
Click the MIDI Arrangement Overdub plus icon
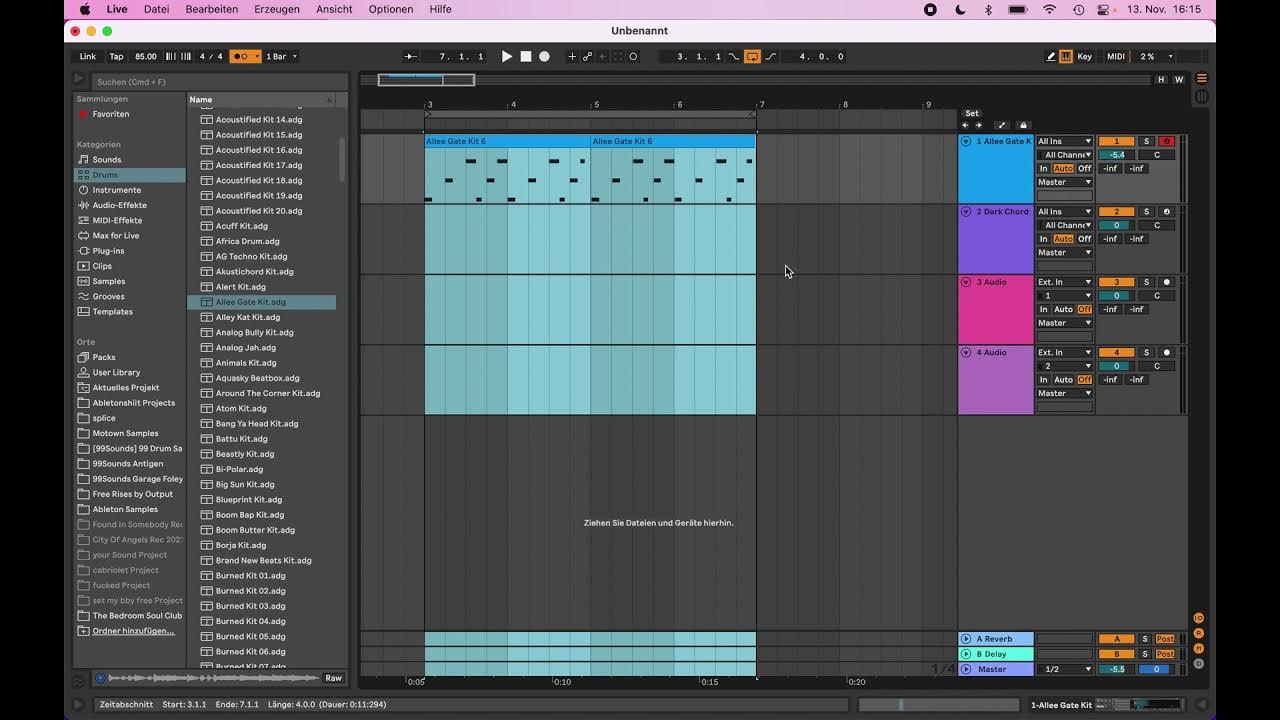point(572,57)
